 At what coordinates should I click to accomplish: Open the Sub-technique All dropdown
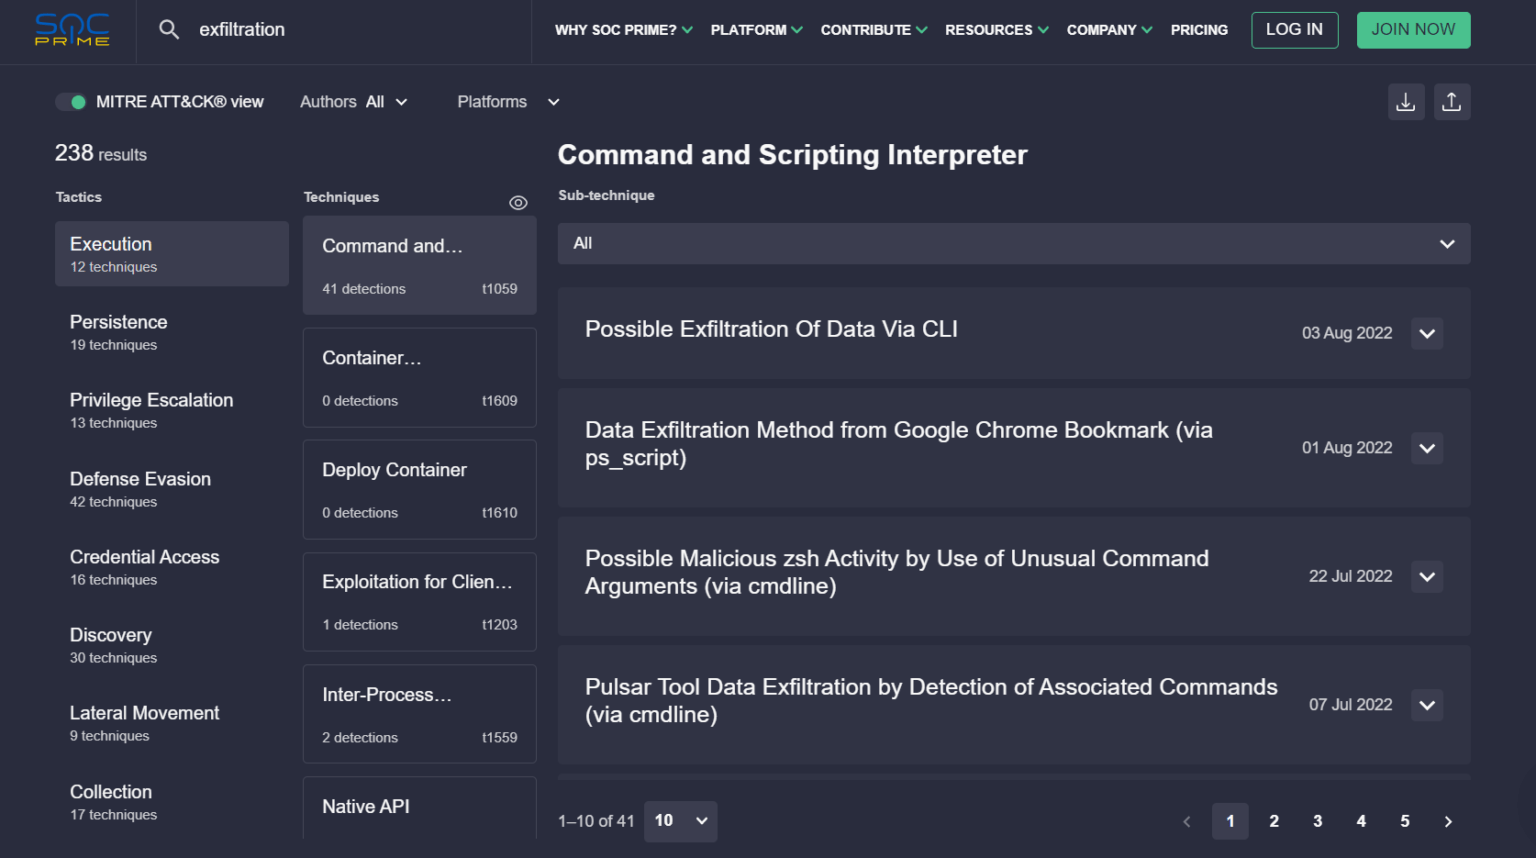[x=1013, y=244]
